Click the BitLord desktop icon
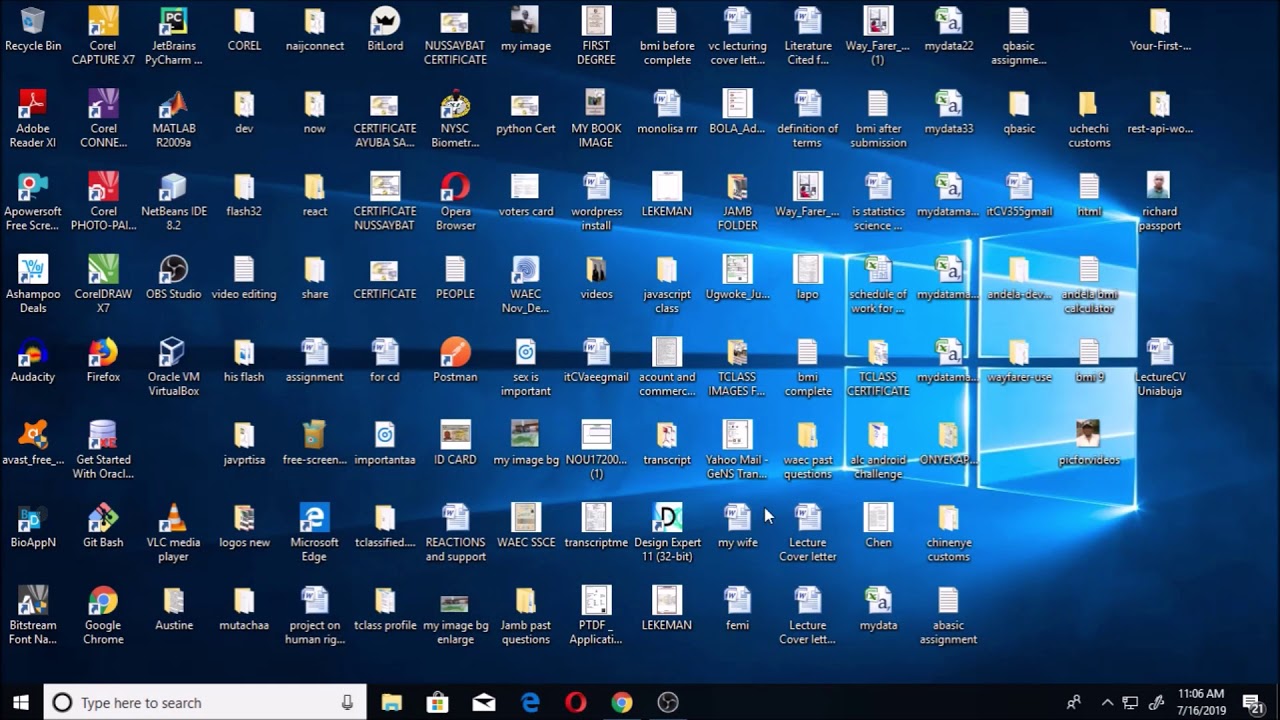This screenshot has height=720, width=1280. click(x=385, y=30)
